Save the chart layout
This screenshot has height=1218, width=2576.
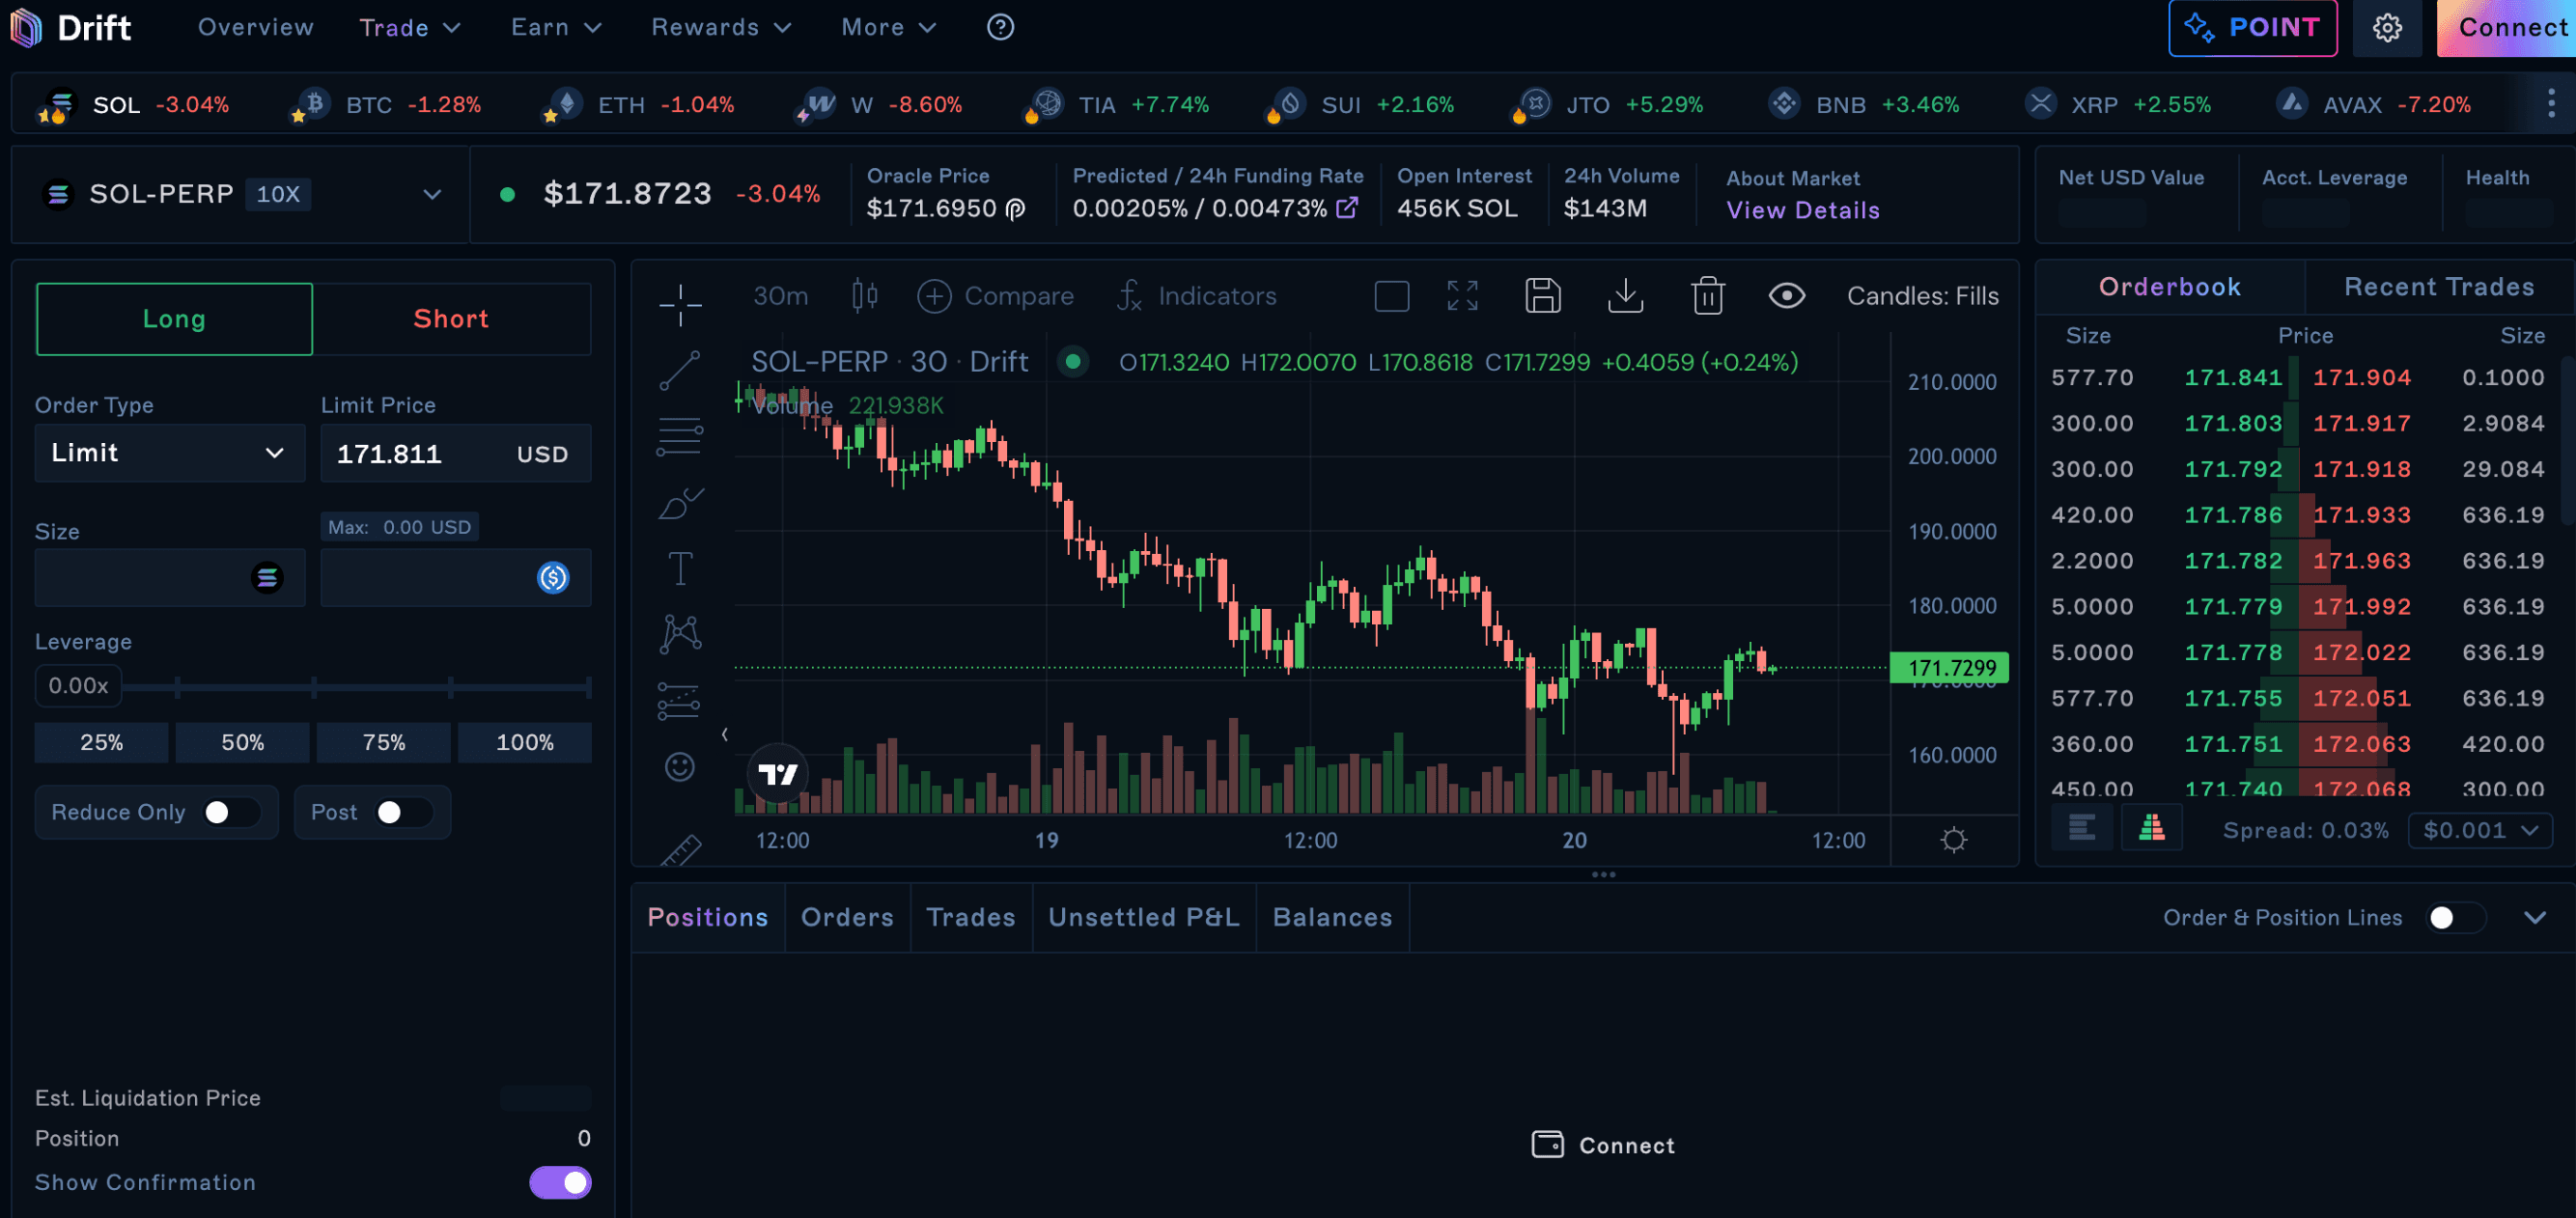pyautogui.click(x=1542, y=296)
